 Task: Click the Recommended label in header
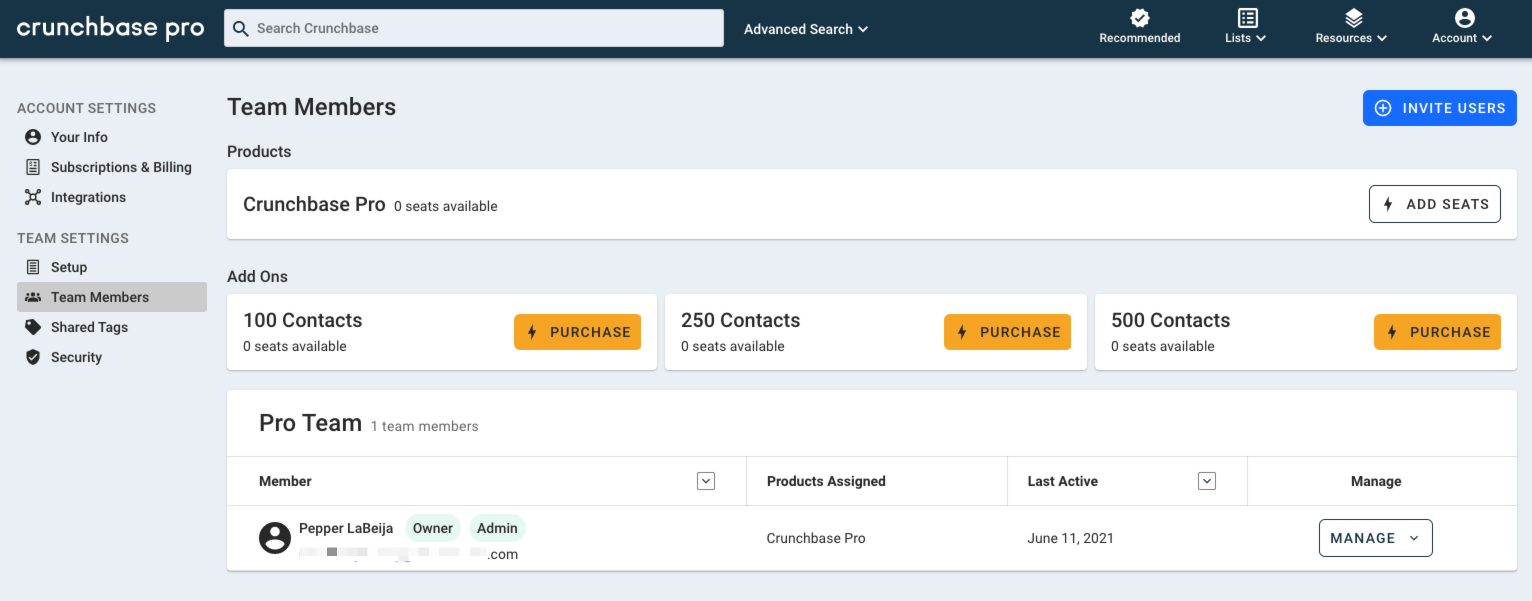click(1140, 38)
